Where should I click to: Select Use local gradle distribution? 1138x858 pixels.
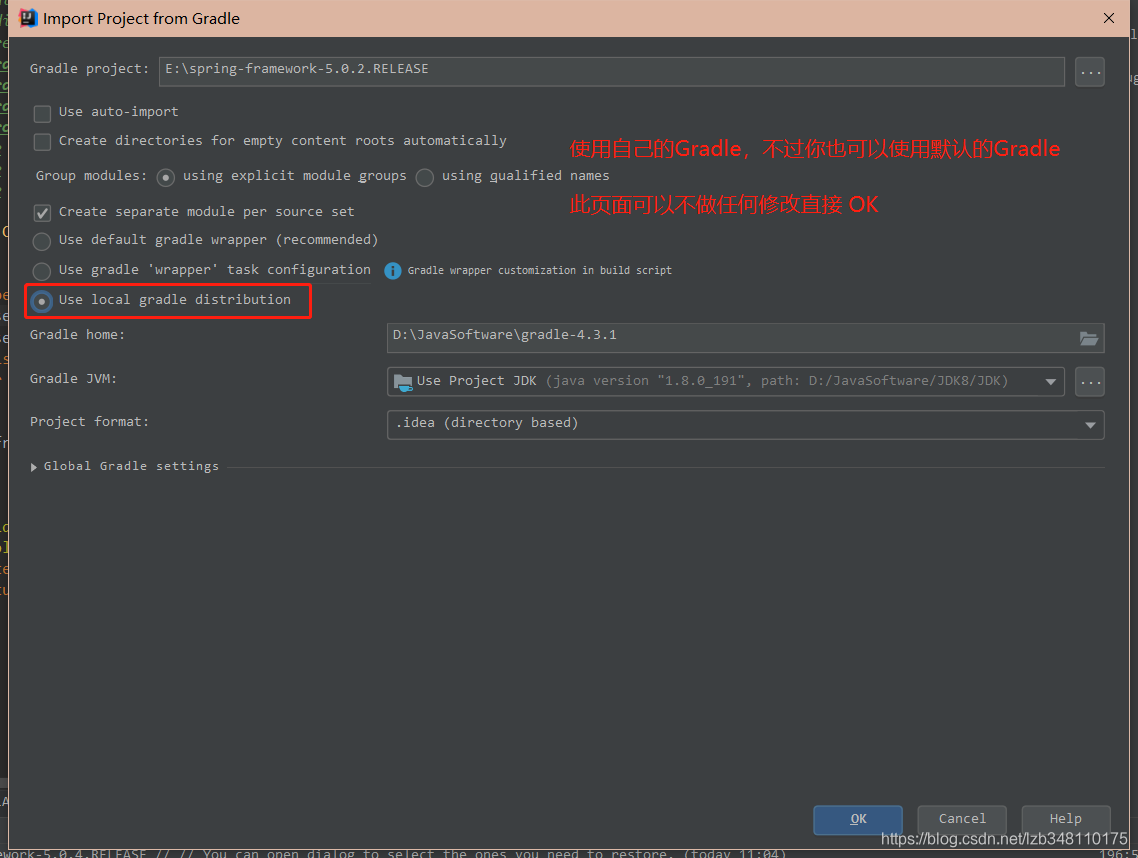coord(41,301)
